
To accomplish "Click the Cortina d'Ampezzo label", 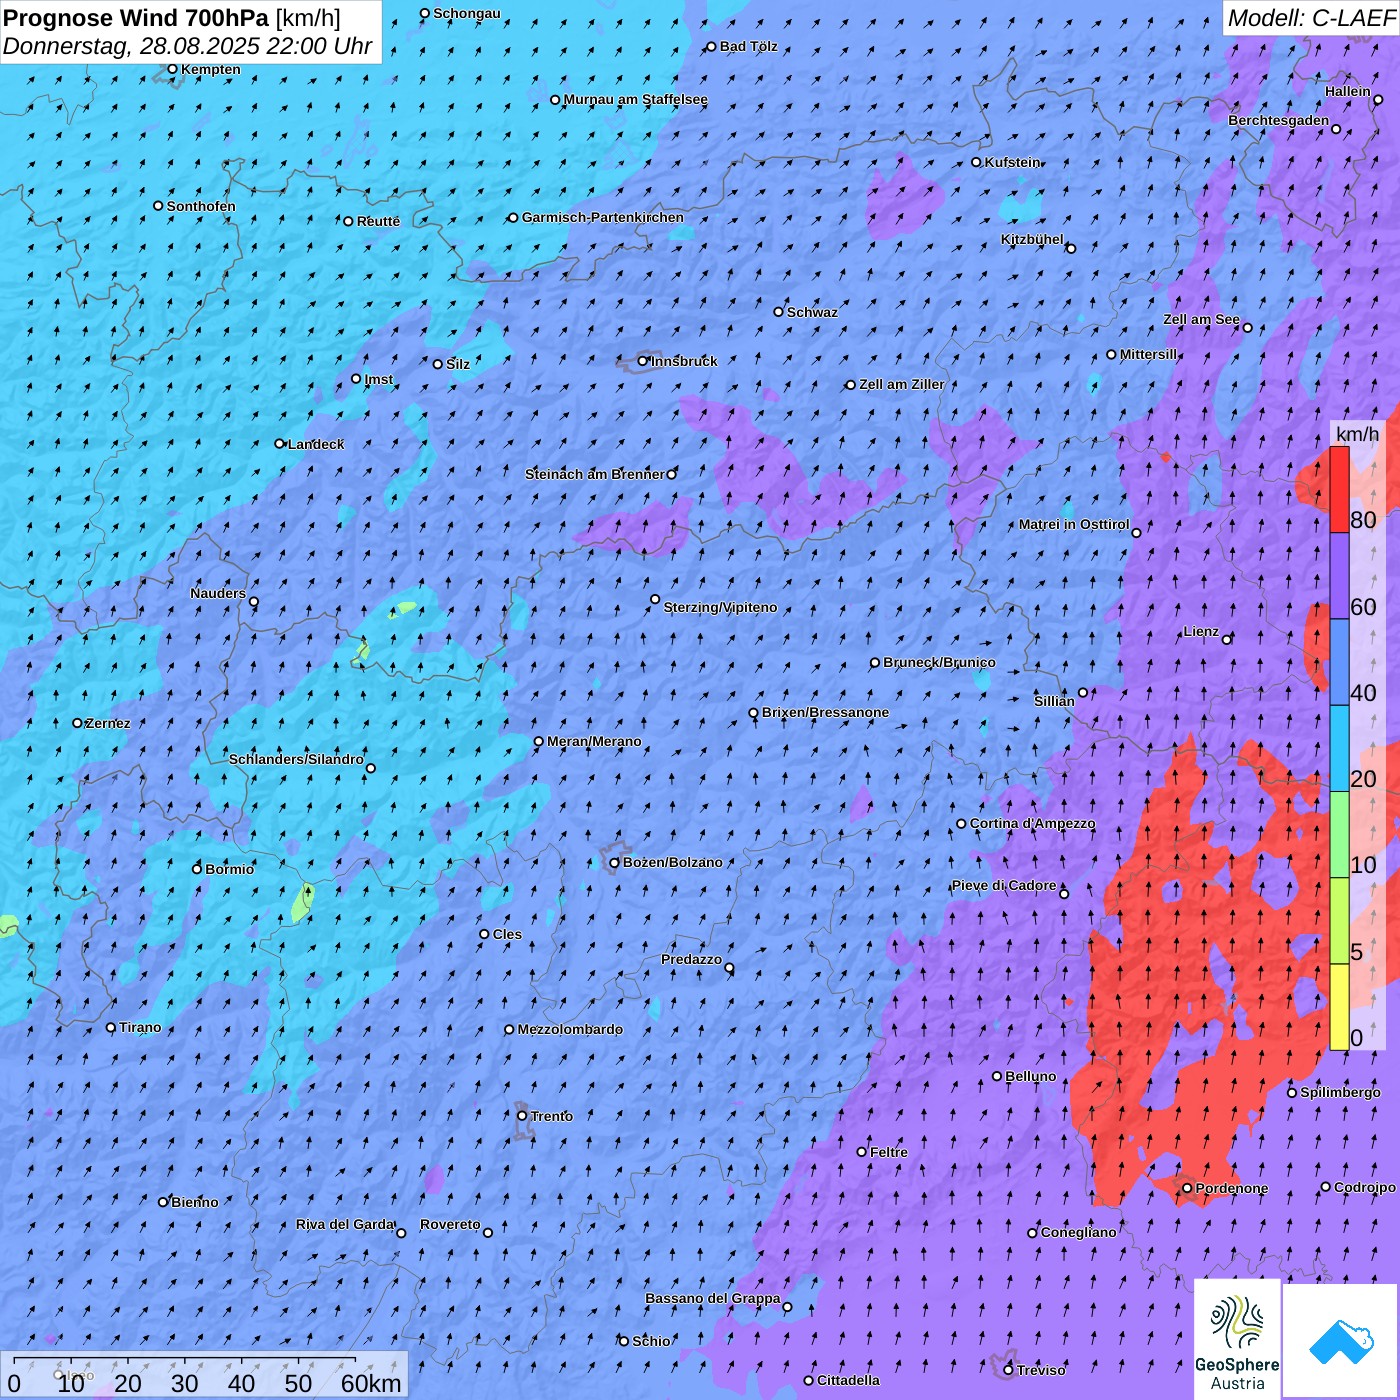I will (1032, 823).
